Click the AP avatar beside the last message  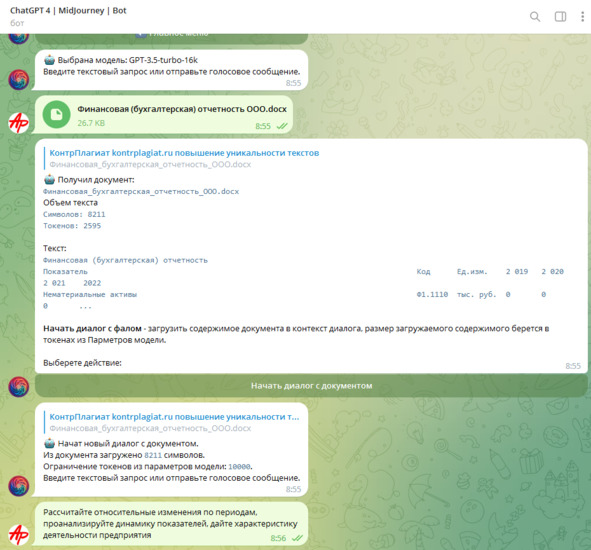18,535
